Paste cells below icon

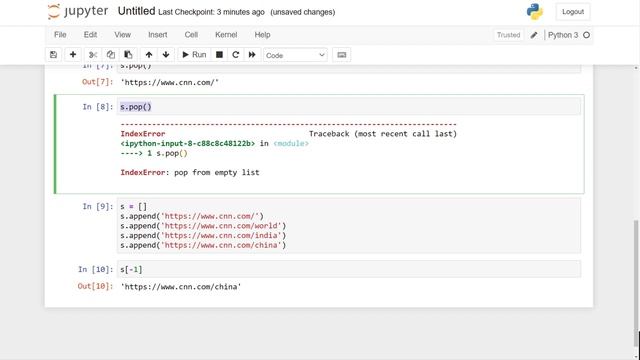(x=128, y=55)
